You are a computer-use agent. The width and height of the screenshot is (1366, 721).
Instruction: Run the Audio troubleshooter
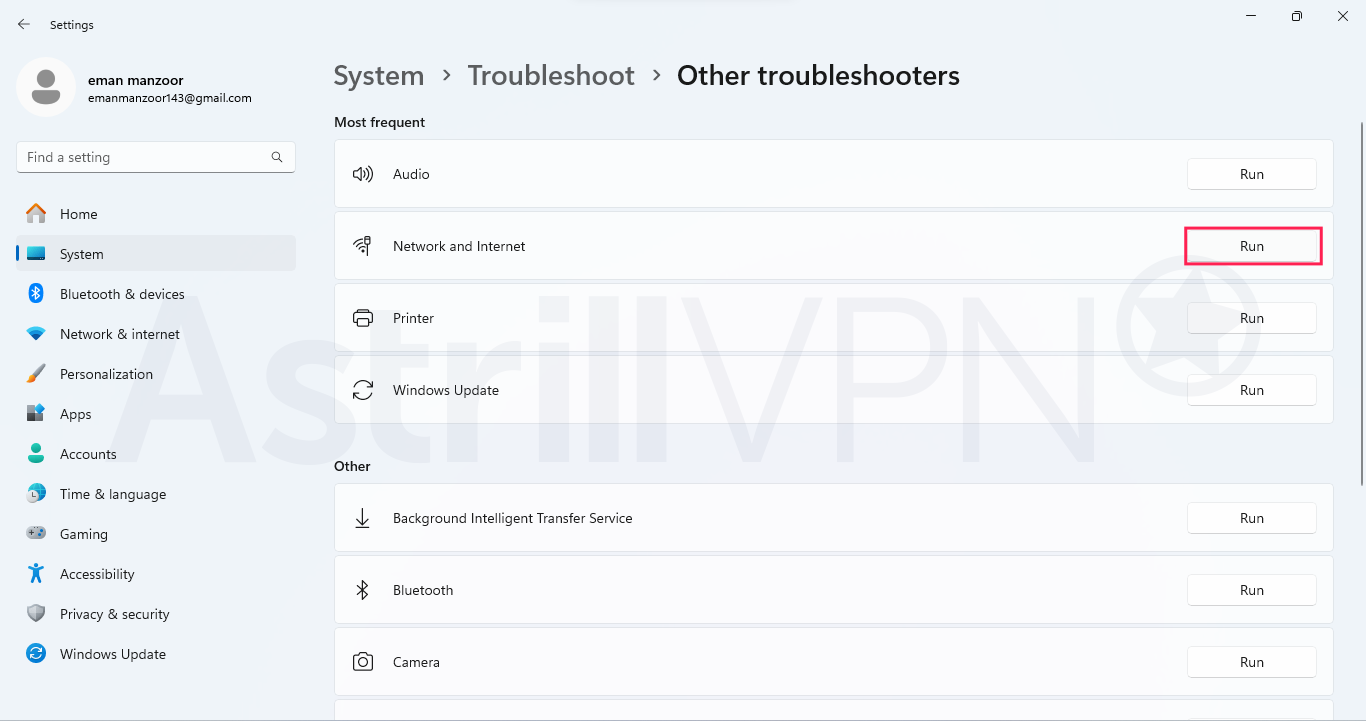pyautogui.click(x=1252, y=174)
